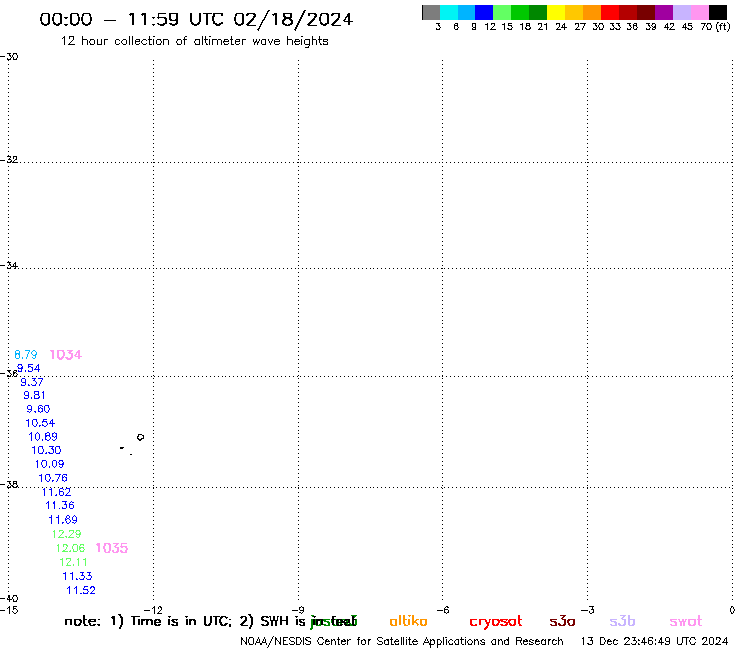Click the wave height value 11.33
The image size is (740, 650).
click(x=77, y=576)
